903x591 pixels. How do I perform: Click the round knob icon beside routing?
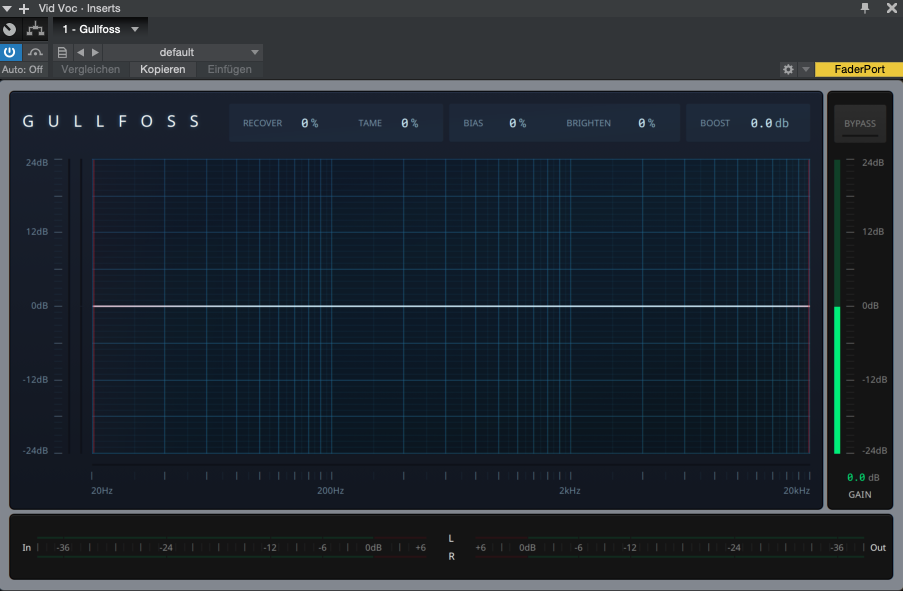9,29
